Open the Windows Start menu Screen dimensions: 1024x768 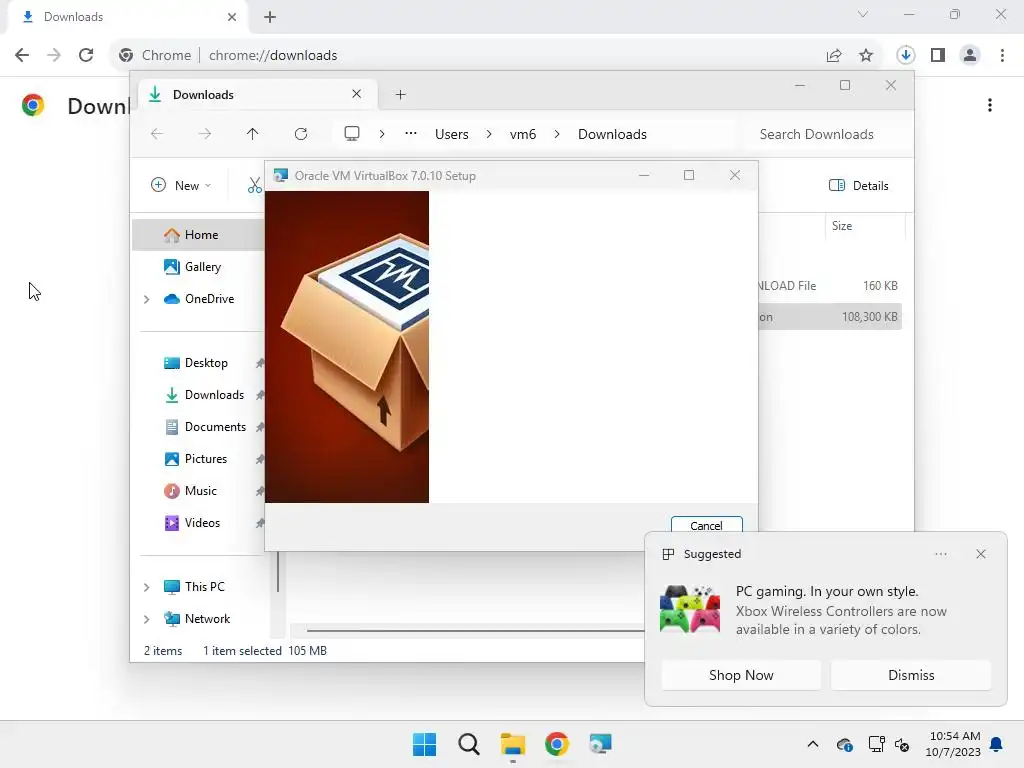pyautogui.click(x=424, y=744)
